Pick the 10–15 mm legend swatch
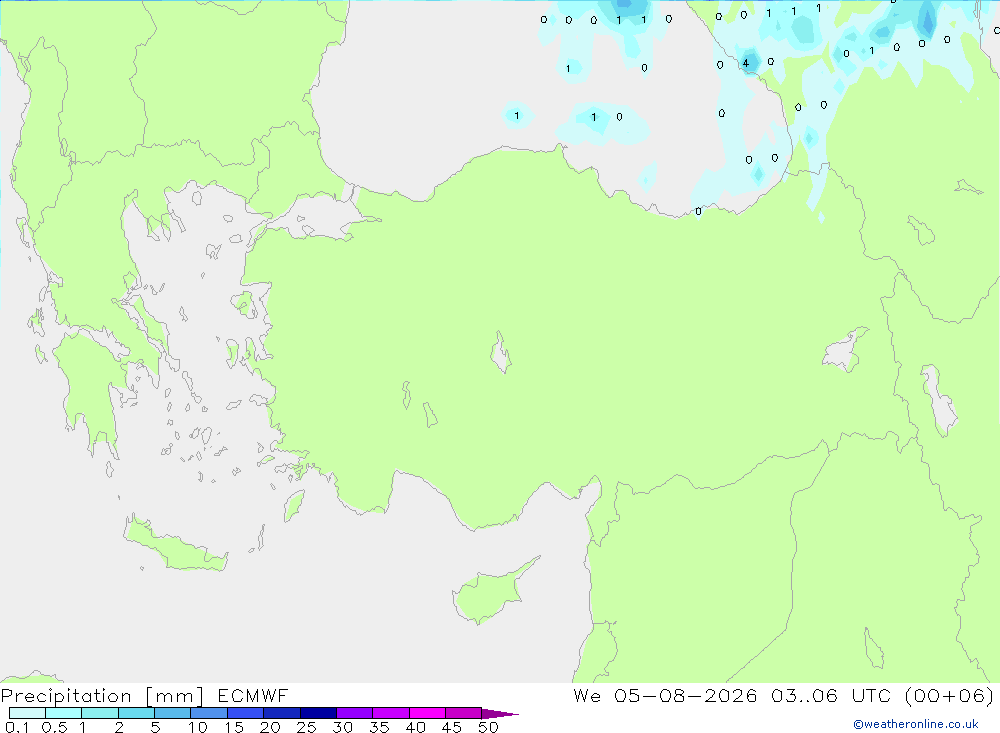This screenshot has height=733, width=1000. click(209, 713)
